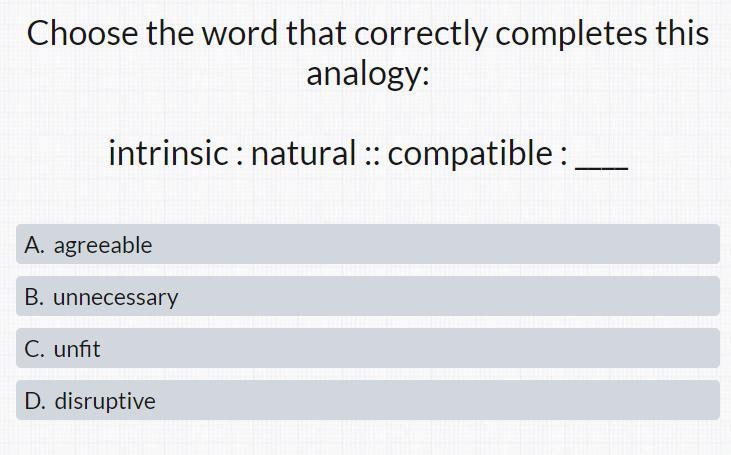The image size is (731, 455).
Task: Click the word intrinsic in the analogy
Action: [x=168, y=153]
